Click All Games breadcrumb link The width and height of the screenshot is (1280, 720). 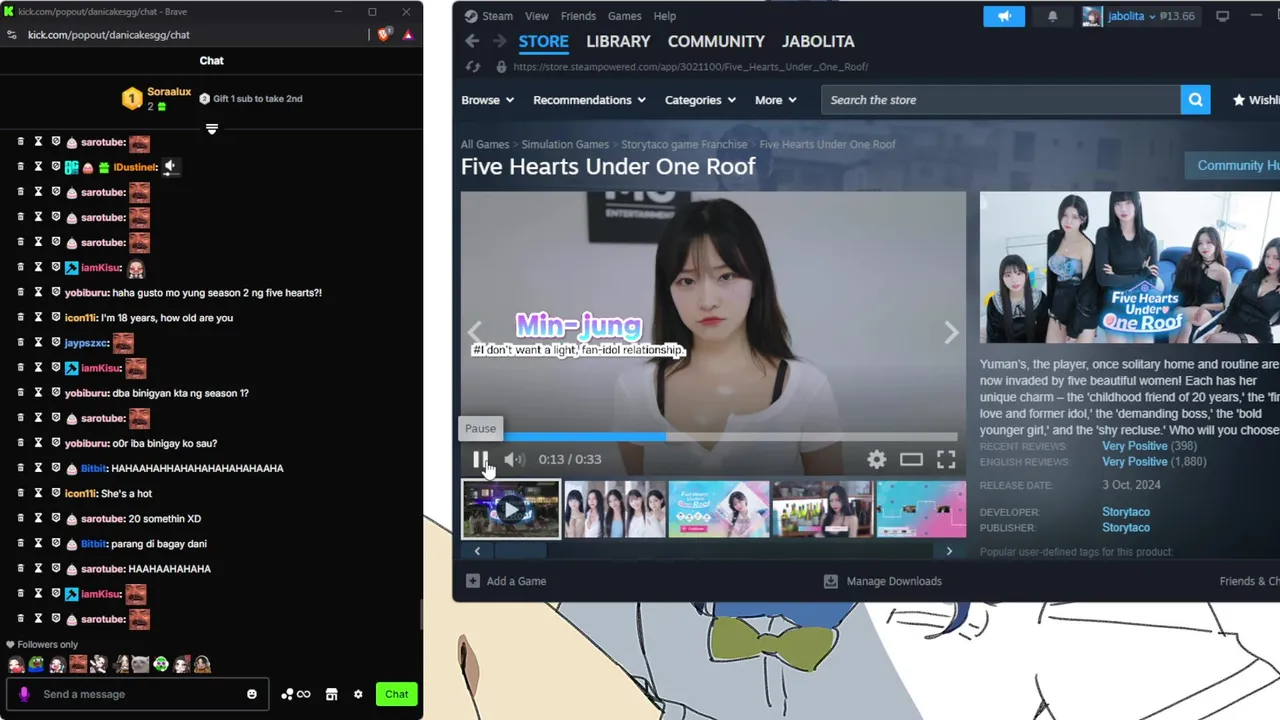tap(485, 145)
